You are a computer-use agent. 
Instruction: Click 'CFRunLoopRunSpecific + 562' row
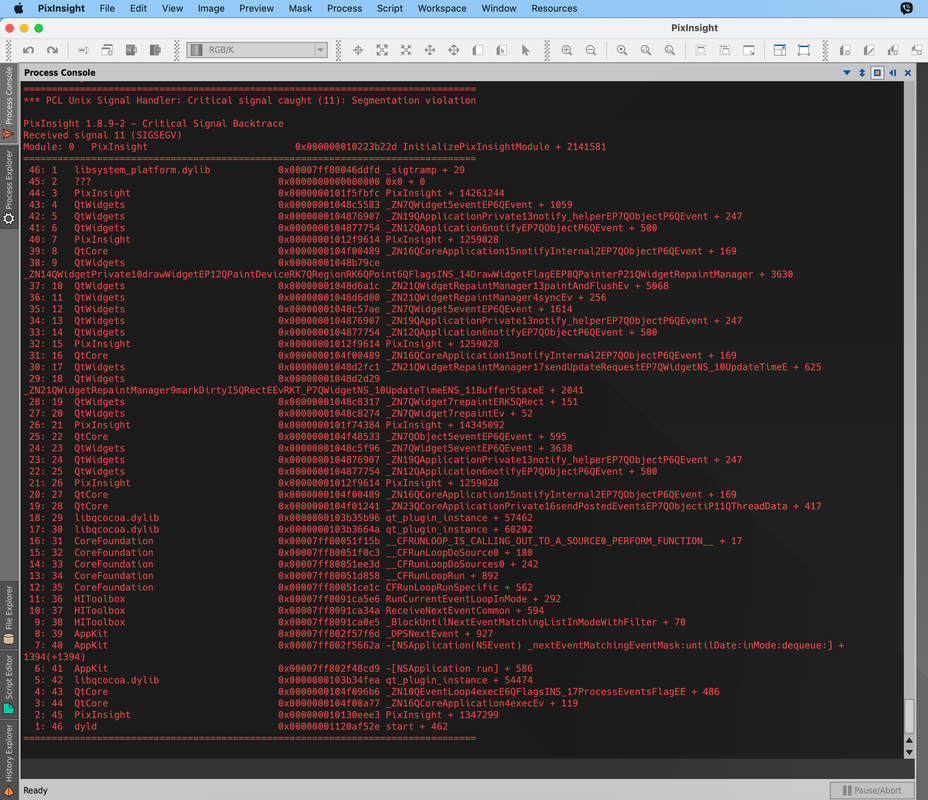(x=281, y=588)
